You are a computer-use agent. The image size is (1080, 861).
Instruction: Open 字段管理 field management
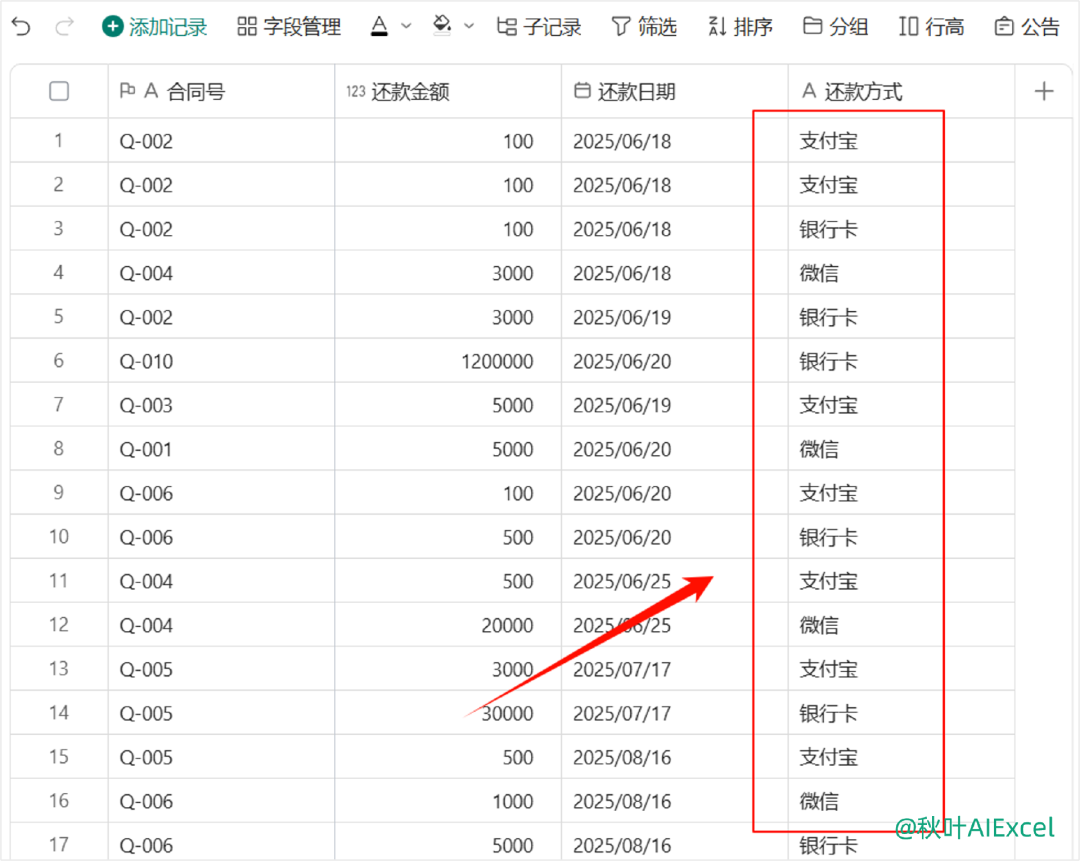289,27
